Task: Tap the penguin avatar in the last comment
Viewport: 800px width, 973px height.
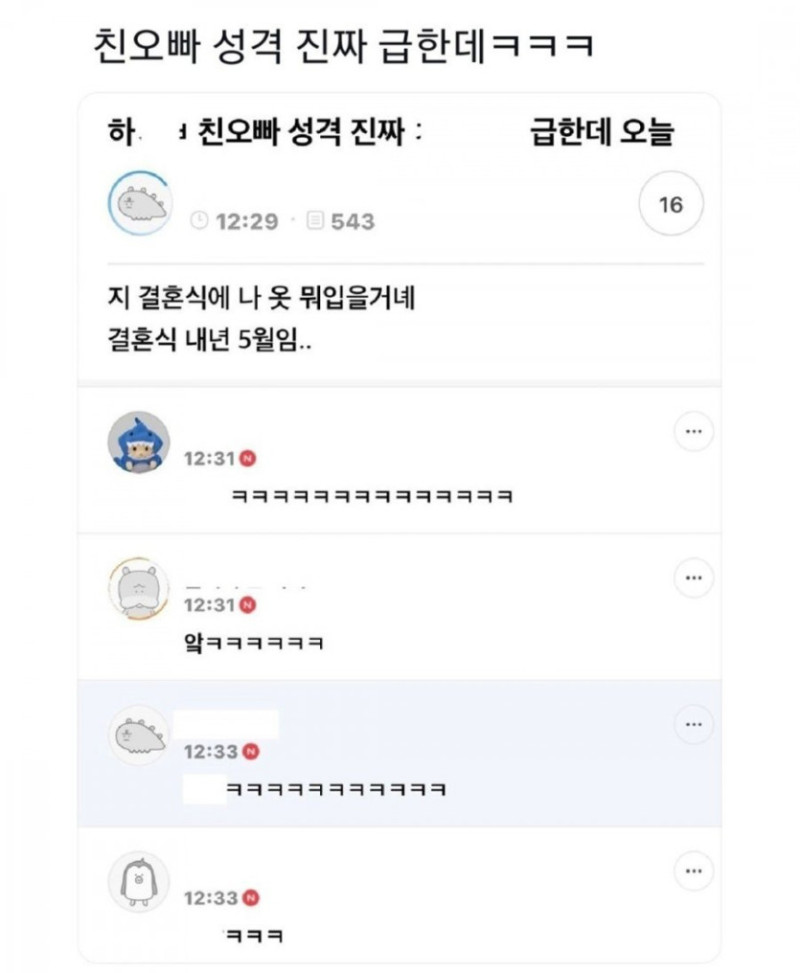Action: [139, 882]
